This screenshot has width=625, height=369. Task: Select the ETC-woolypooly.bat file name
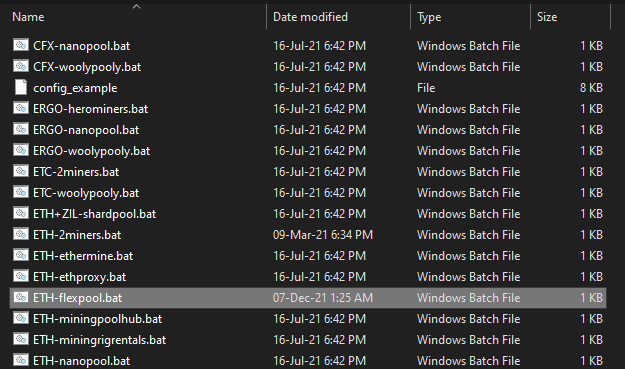point(86,193)
